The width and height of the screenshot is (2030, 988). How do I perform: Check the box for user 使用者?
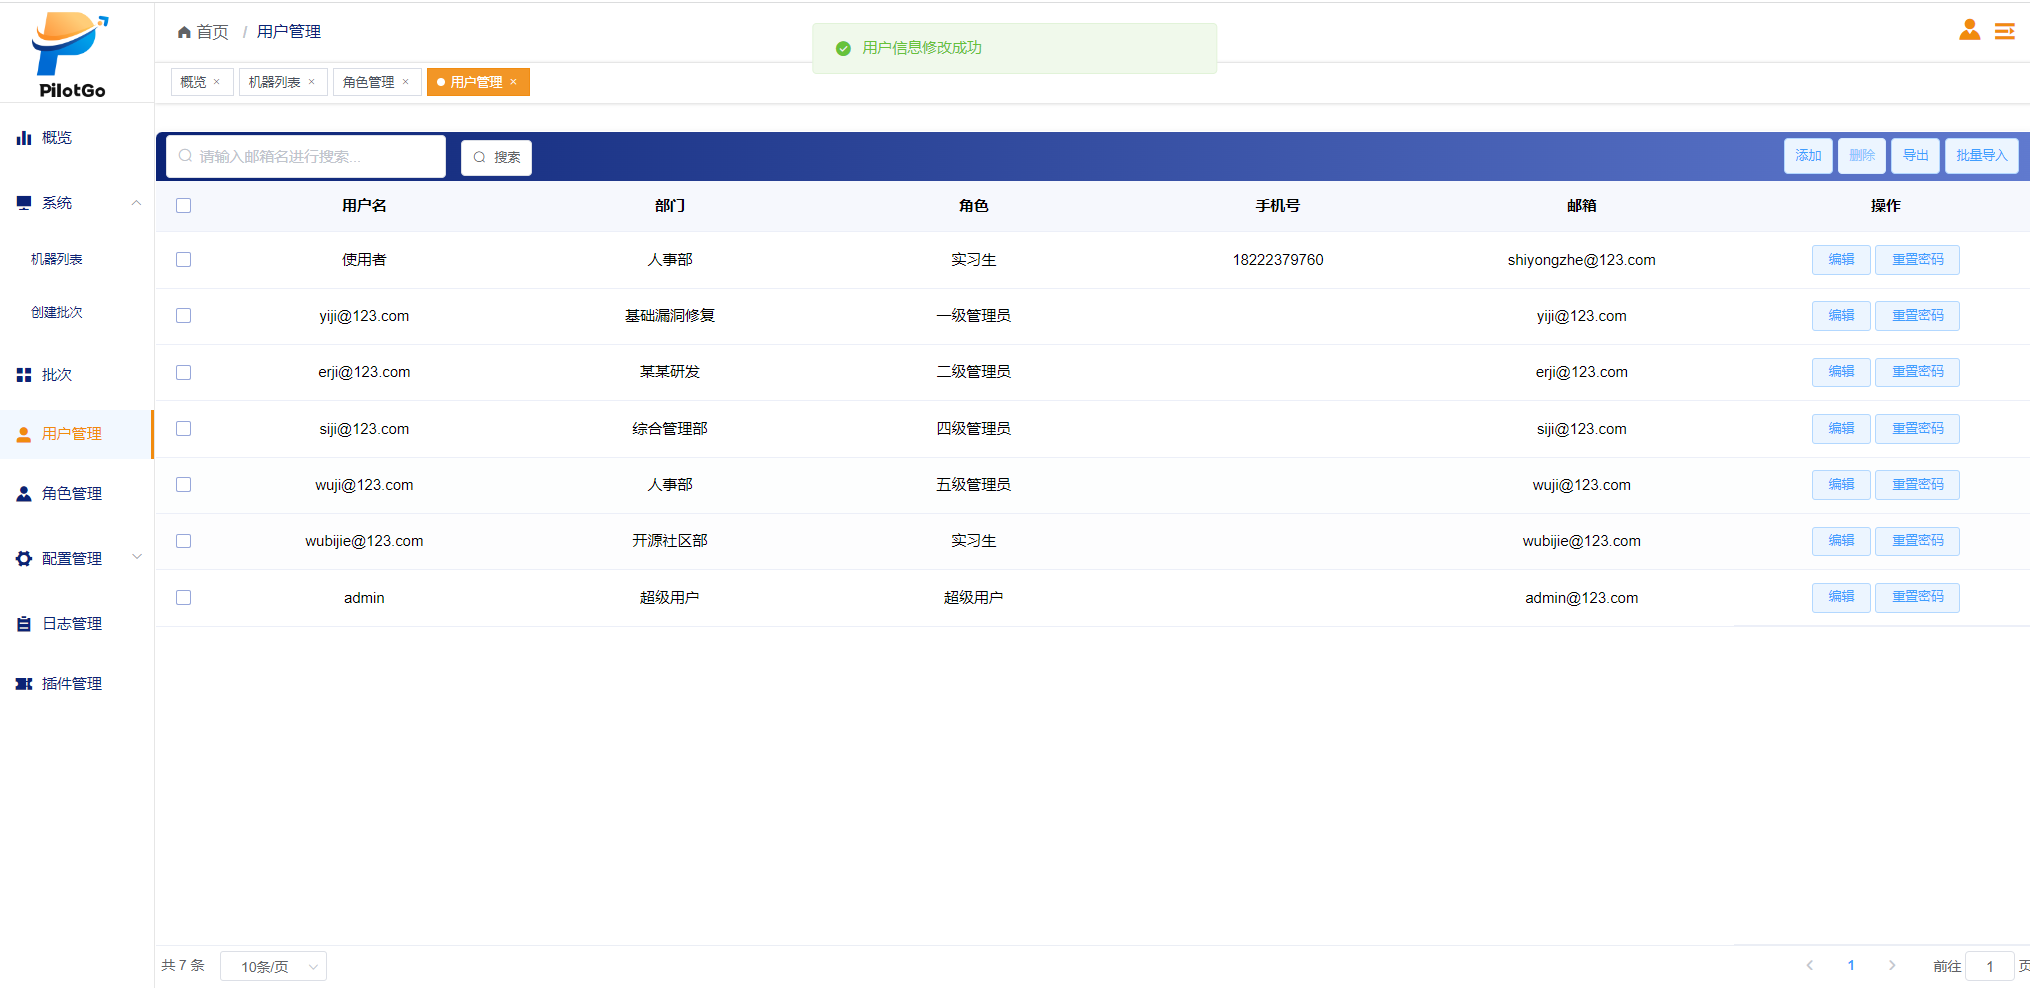click(x=183, y=260)
